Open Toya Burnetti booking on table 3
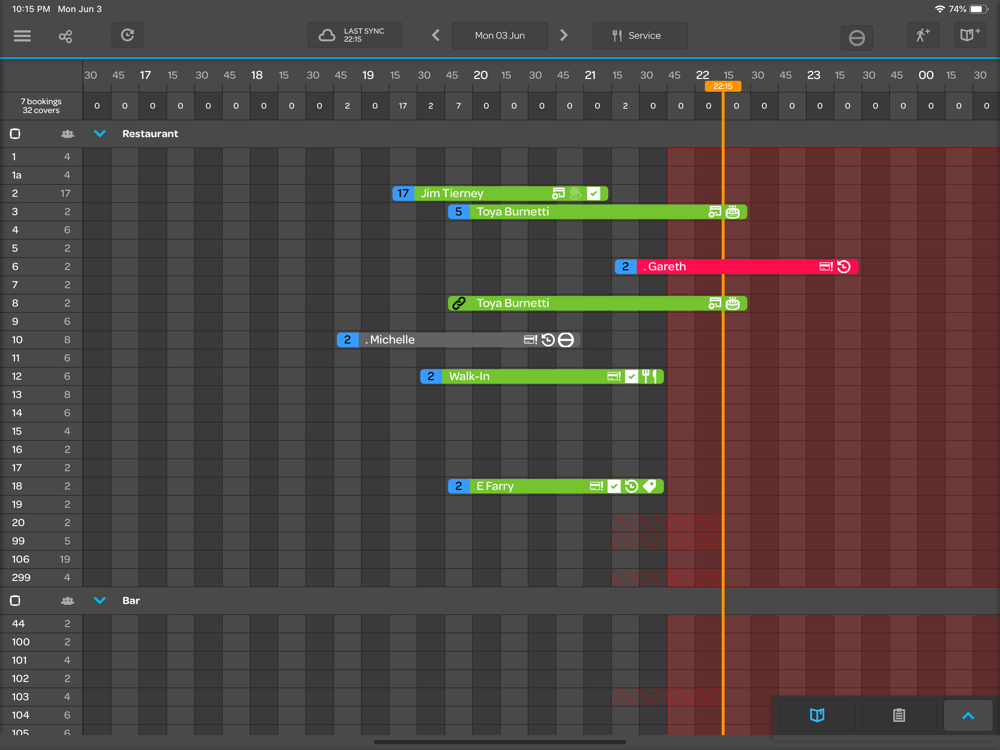Viewport: 1000px width, 750px height. pyautogui.click(x=598, y=212)
